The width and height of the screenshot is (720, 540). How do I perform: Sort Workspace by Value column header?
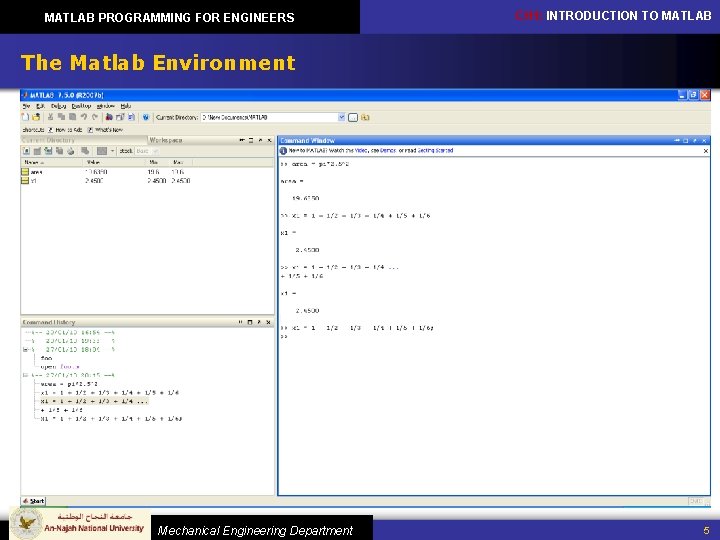coord(93,162)
